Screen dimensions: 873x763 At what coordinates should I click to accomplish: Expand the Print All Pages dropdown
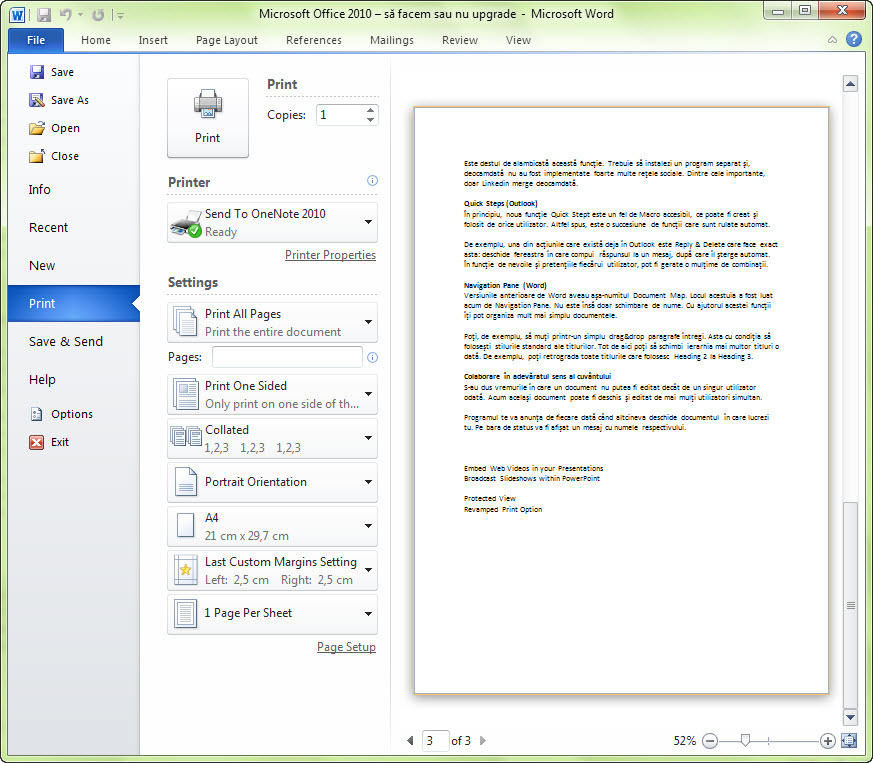click(272, 322)
